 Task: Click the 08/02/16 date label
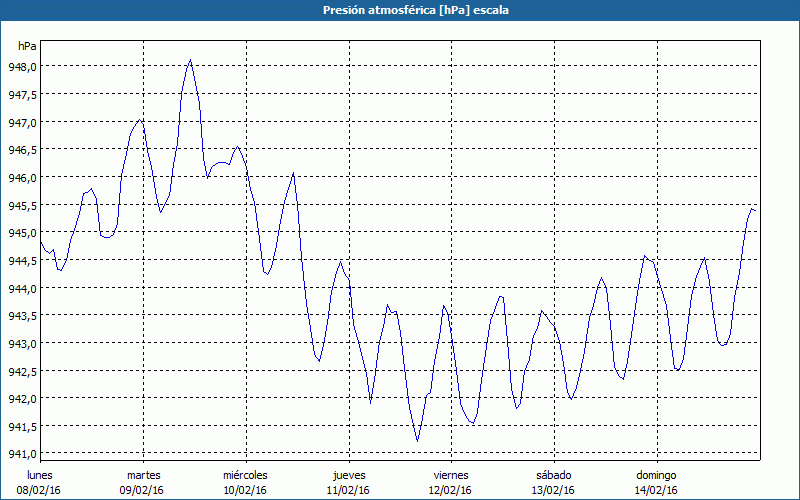click(x=40, y=490)
